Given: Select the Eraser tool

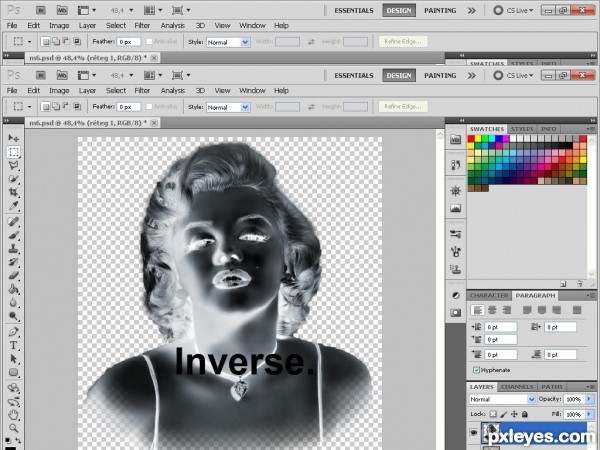Looking at the screenshot, I should click(x=14, y=276).
